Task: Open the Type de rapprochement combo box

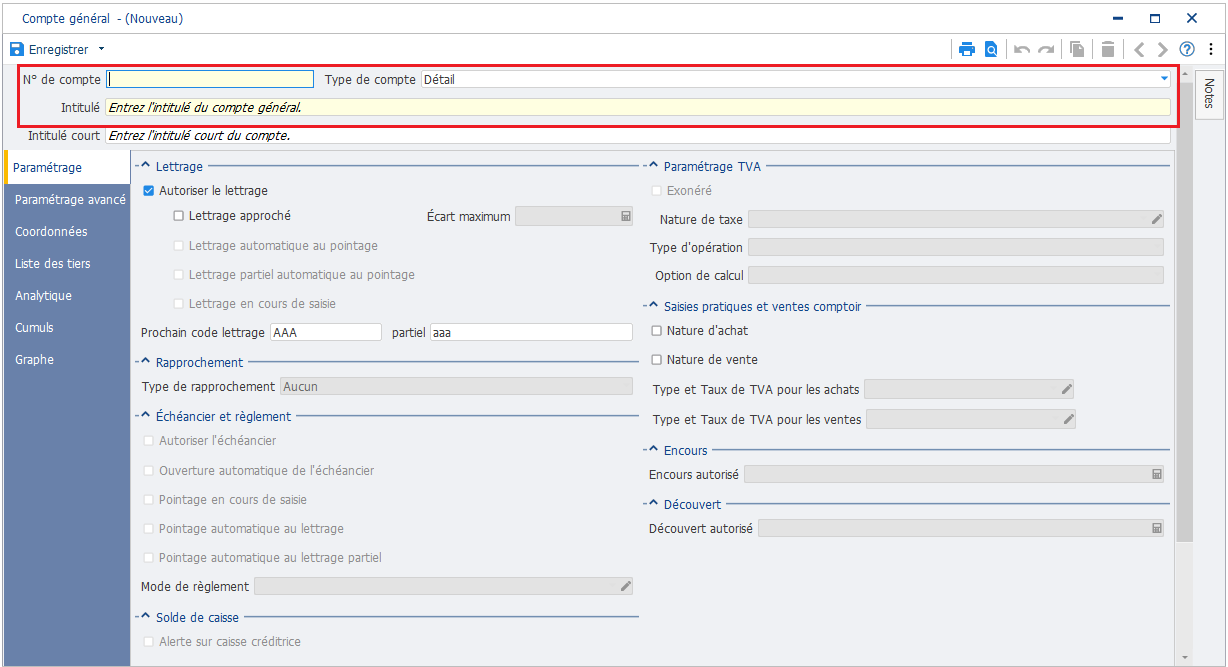Action: point(456,386)
